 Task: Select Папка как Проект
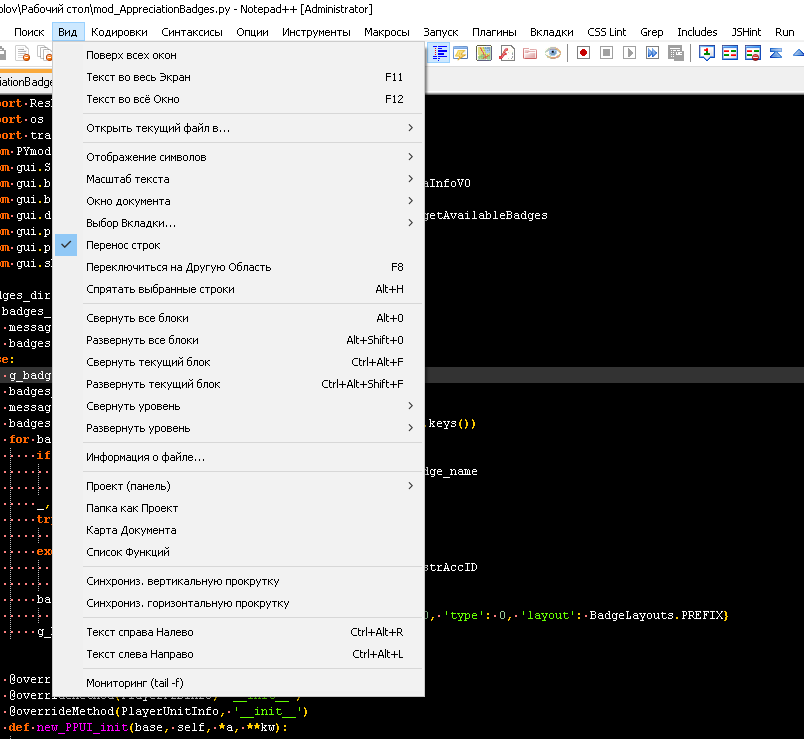[x=238, y=508]
